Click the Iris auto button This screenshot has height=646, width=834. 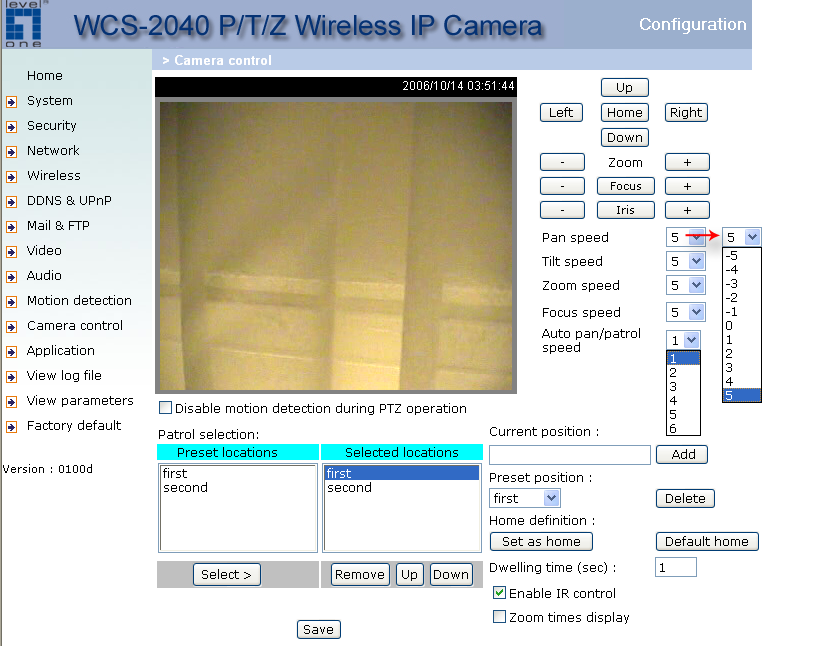[x=626, y=210]
